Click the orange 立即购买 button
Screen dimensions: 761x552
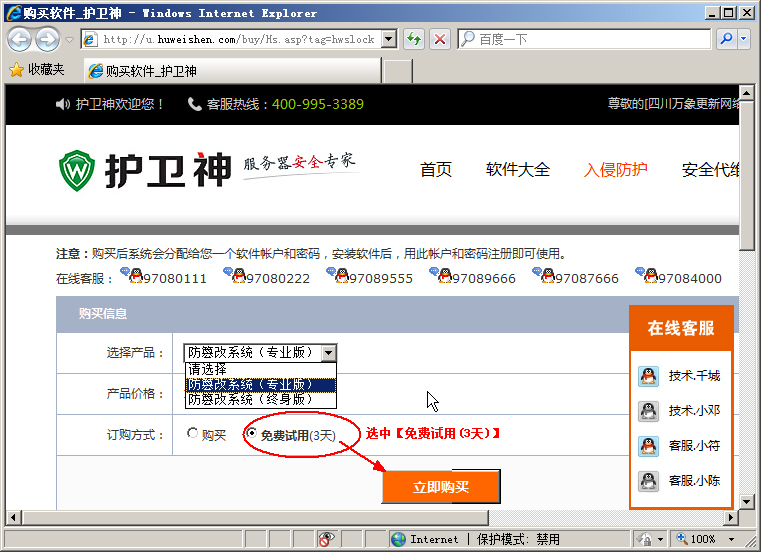(441, 486)
